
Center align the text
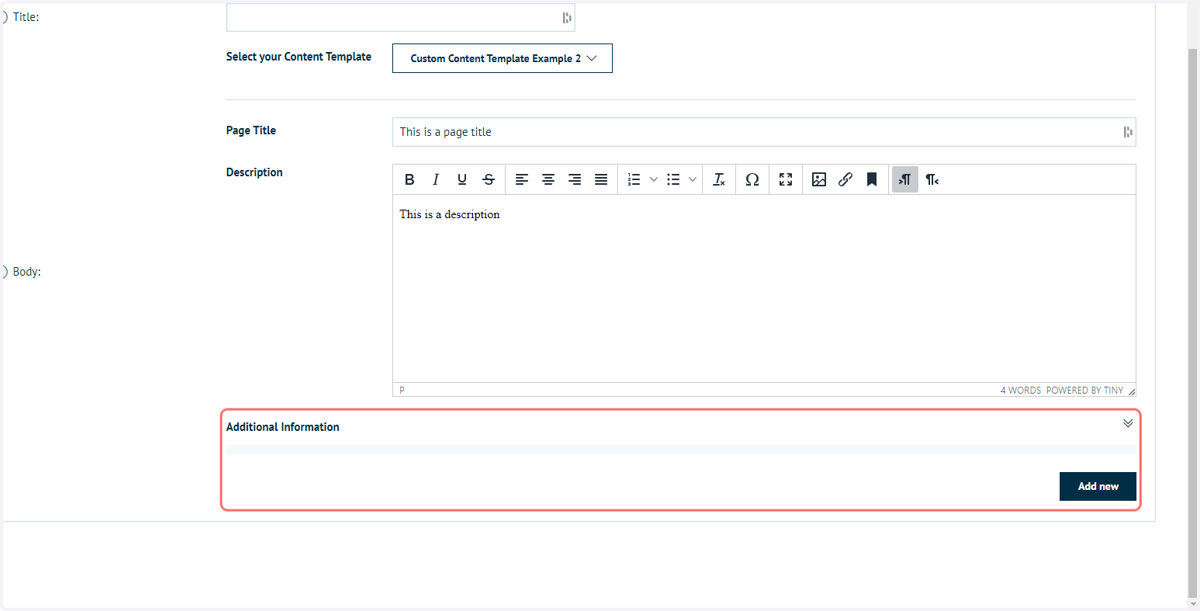pos(548,180)
